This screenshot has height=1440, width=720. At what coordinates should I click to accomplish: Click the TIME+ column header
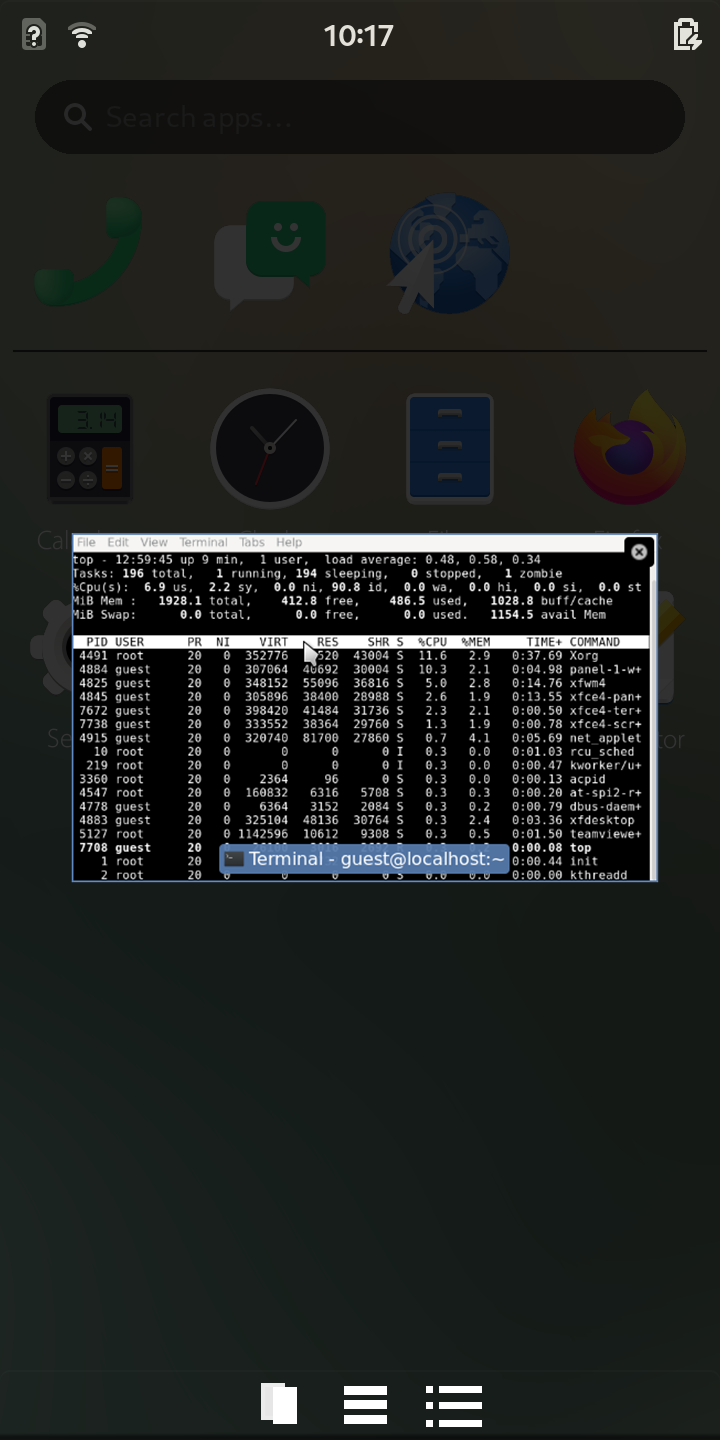(x=545, y=642)
